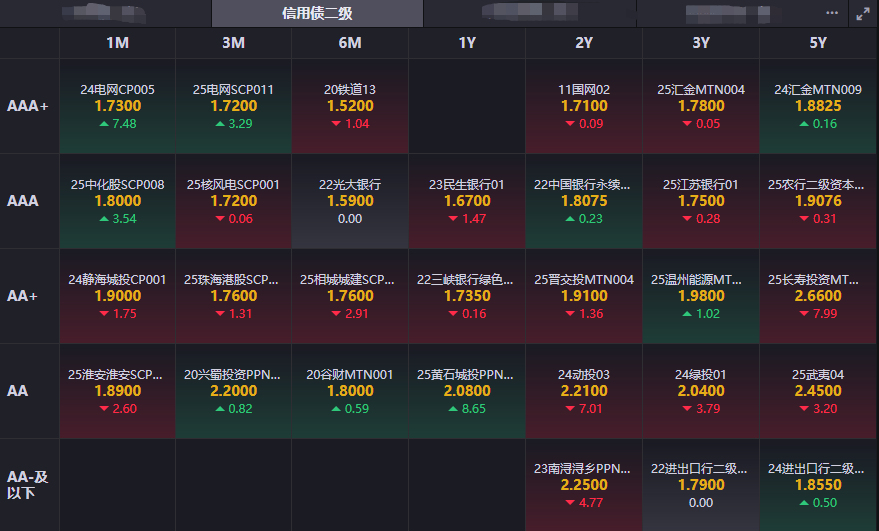Select the 3M maturity column header

pyautogui.click(x=234, y=43)
